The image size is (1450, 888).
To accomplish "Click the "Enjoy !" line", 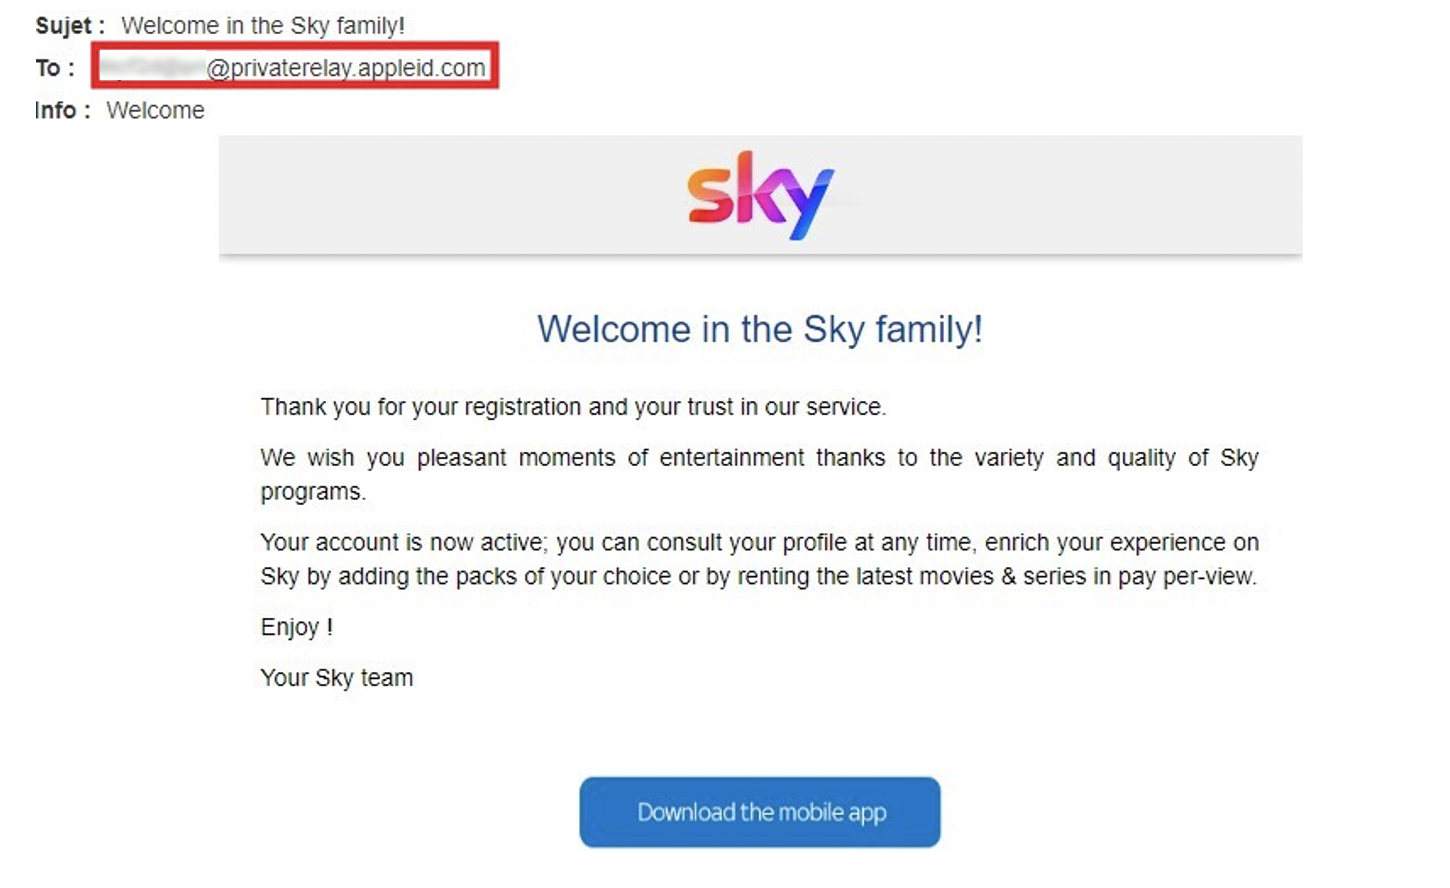I will tap(296, 627).
